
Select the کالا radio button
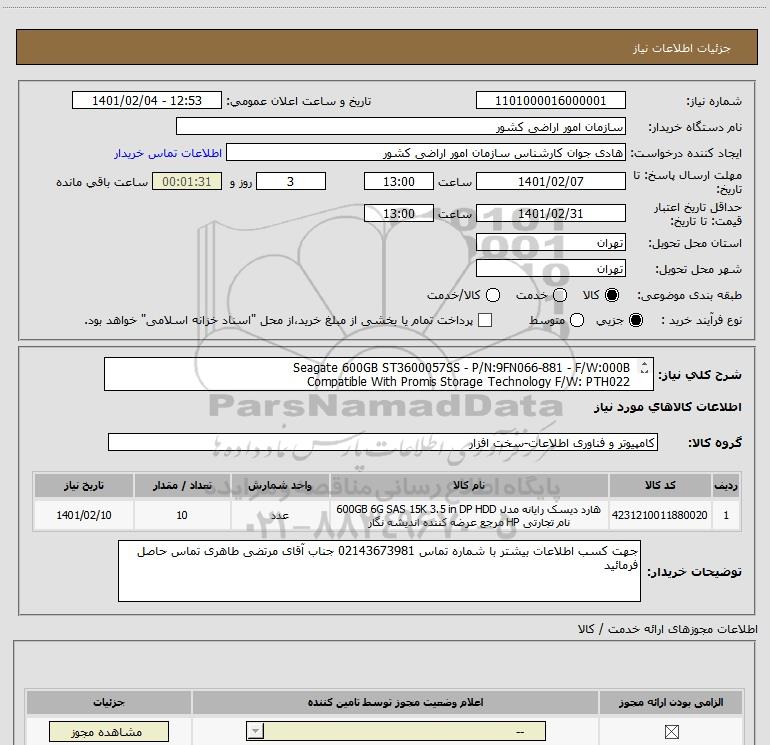coord(612,295)
